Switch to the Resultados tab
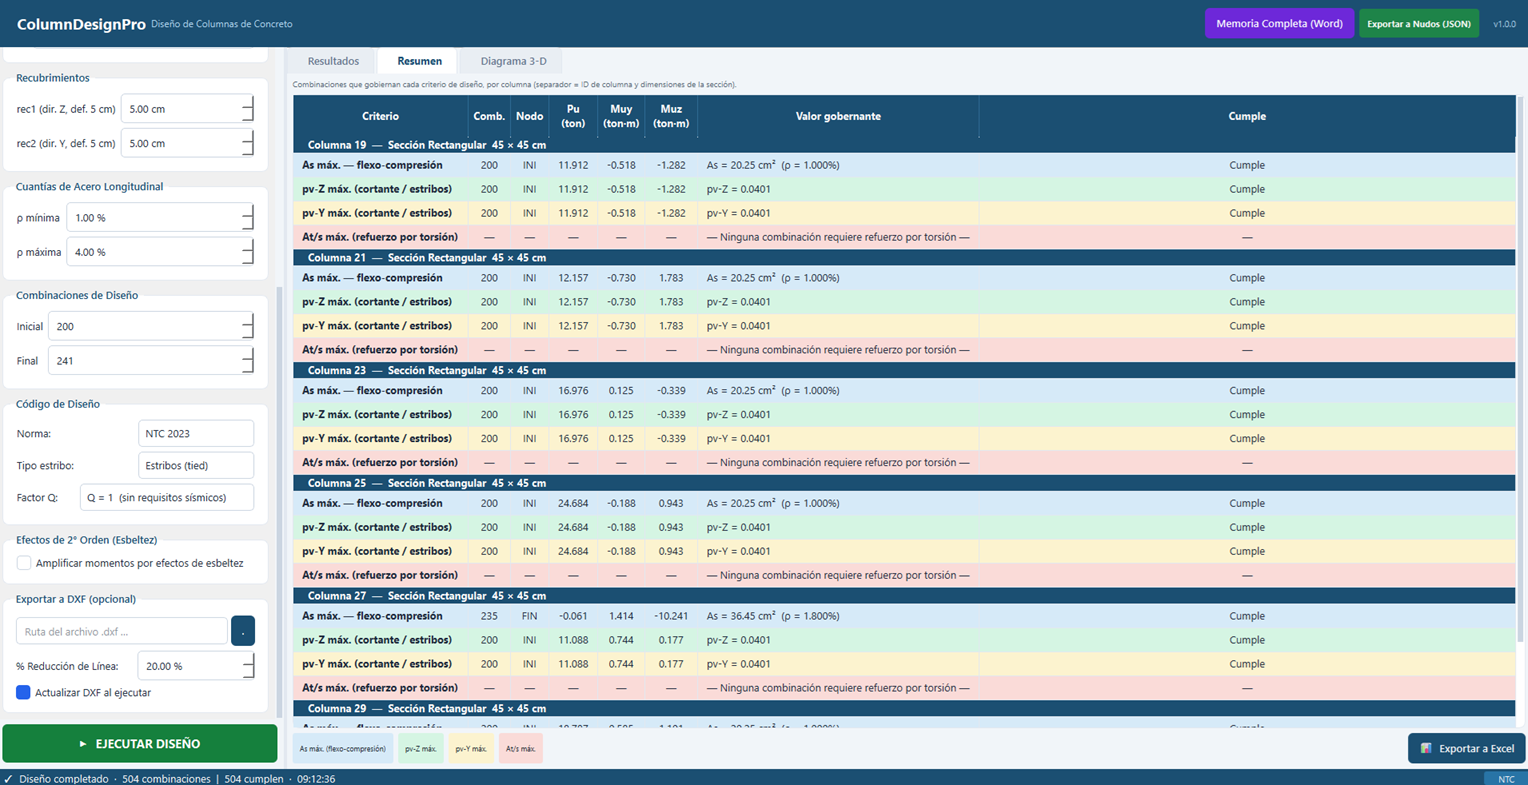 pos(333,61)
